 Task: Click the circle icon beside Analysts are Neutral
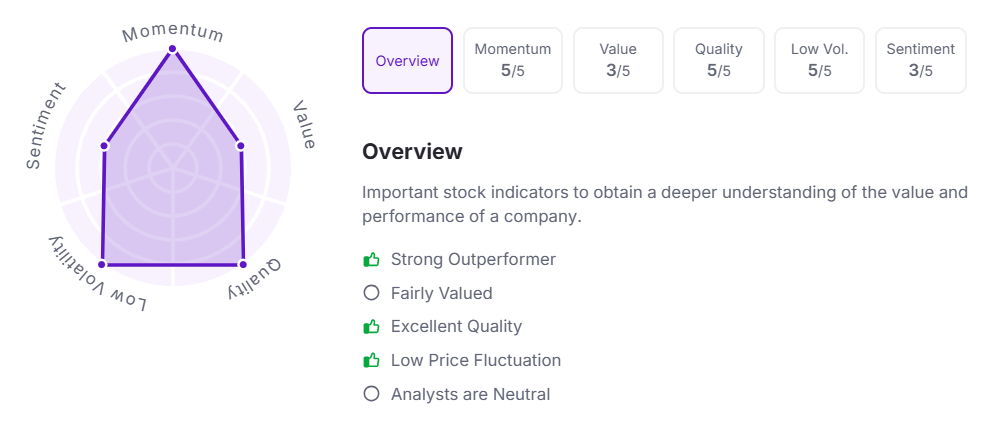click(372, 395)
